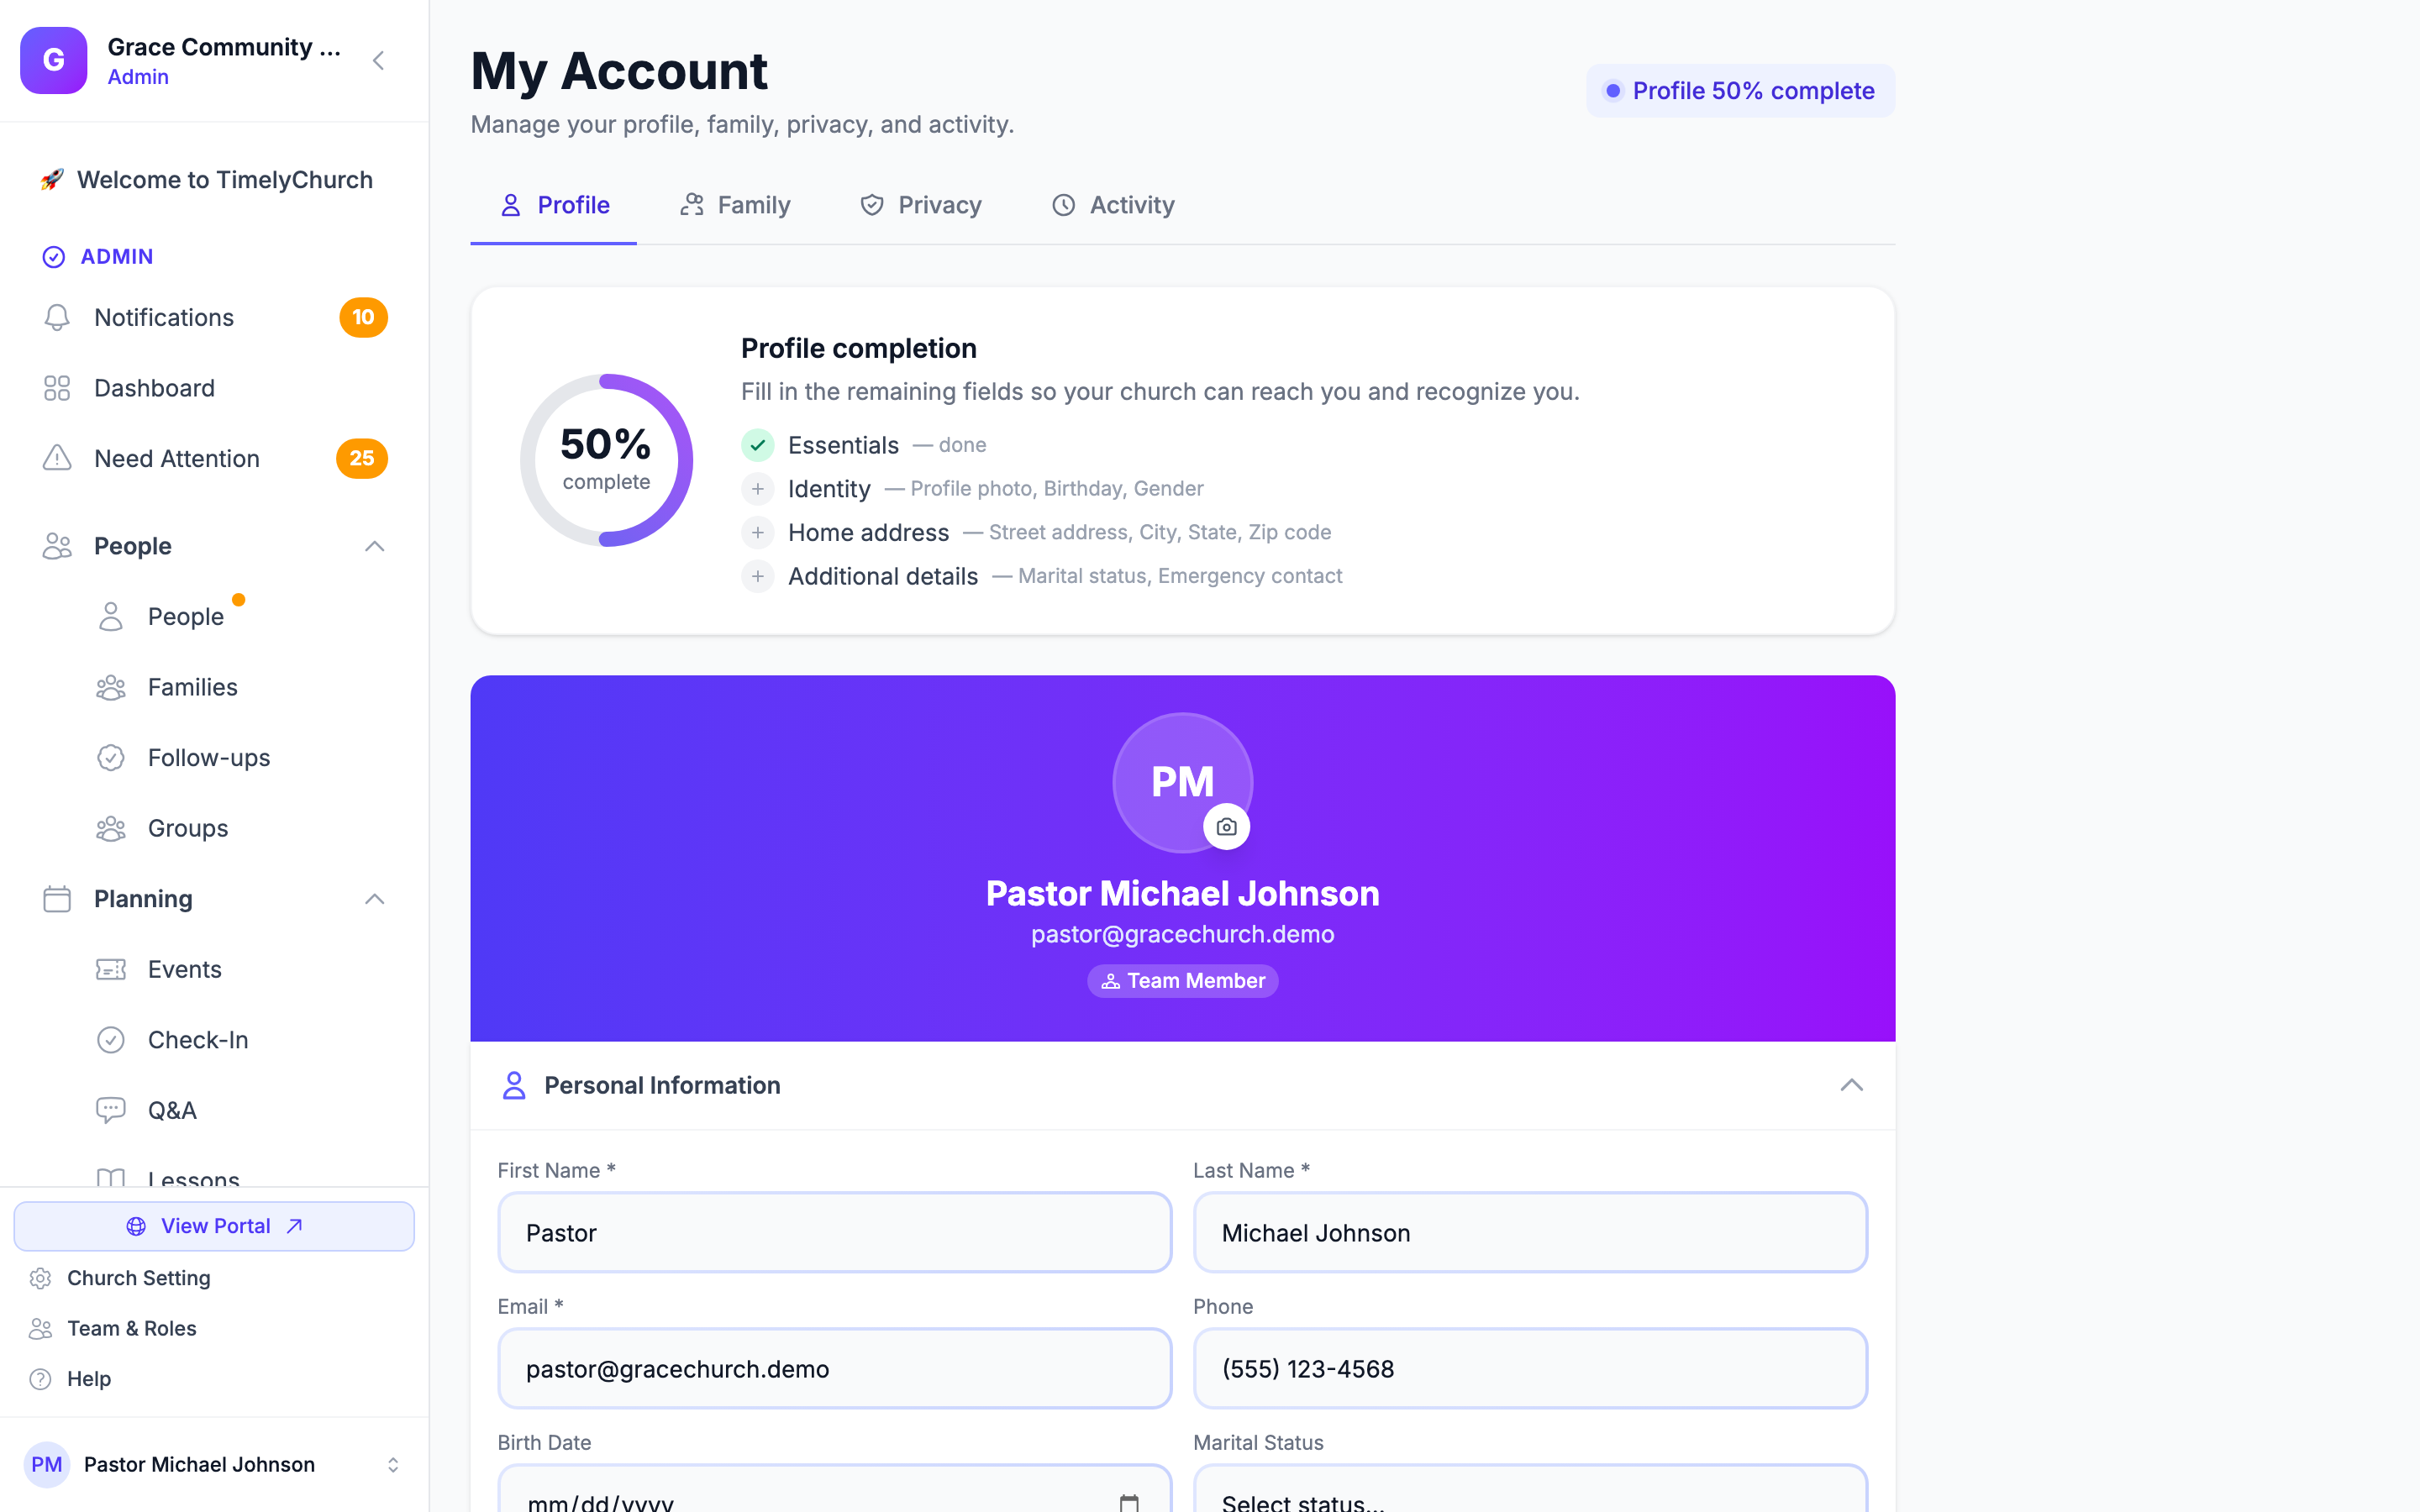Click the 50% complete progress ring
This screenshot has height=1512, width=2420.
click(606, 460)
